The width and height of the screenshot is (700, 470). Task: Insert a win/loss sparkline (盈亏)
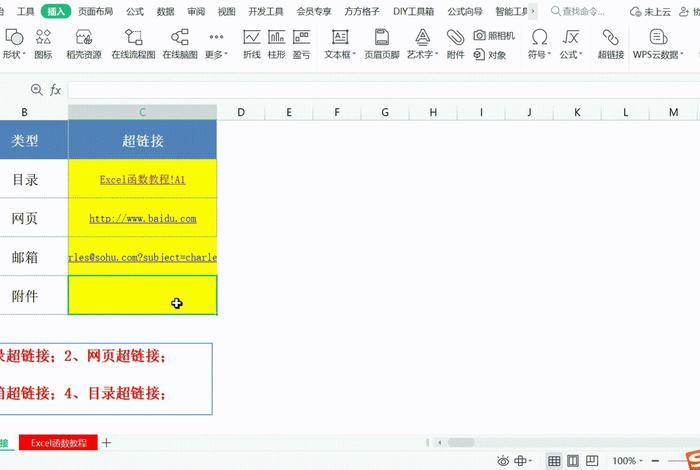[x=302, y=44]
